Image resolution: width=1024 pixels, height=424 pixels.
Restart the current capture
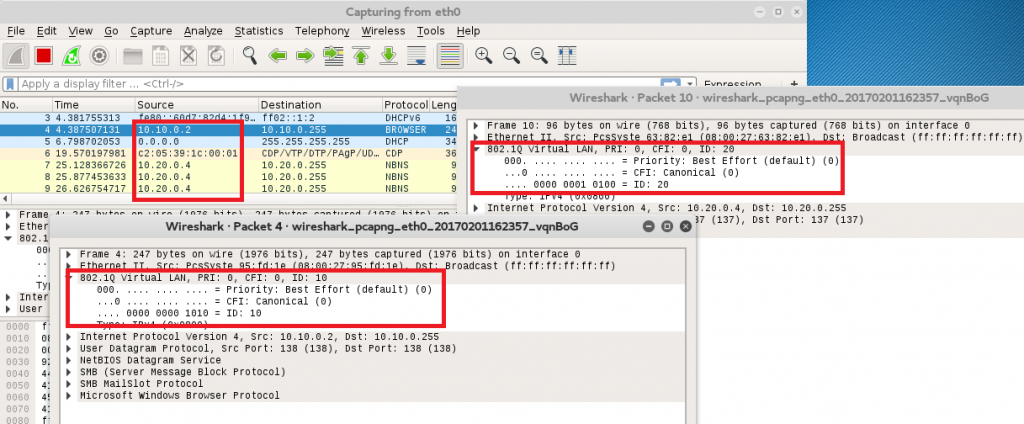tap(71, 56)
